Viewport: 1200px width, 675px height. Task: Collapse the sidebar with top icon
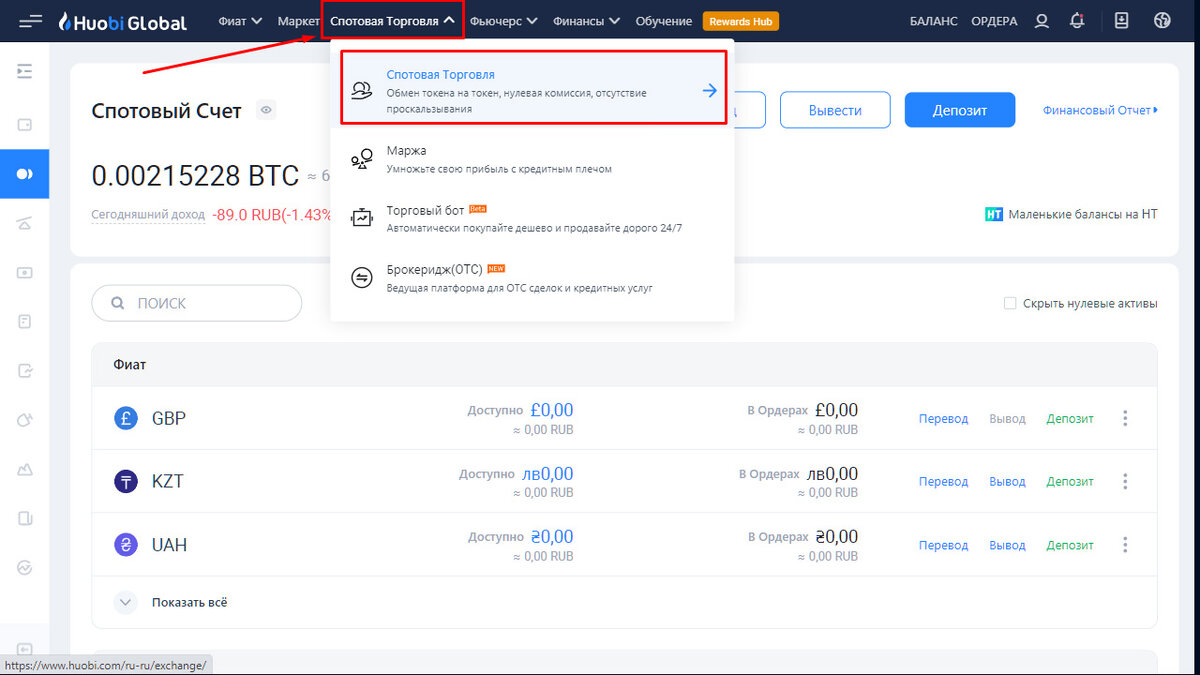[25, 71]
